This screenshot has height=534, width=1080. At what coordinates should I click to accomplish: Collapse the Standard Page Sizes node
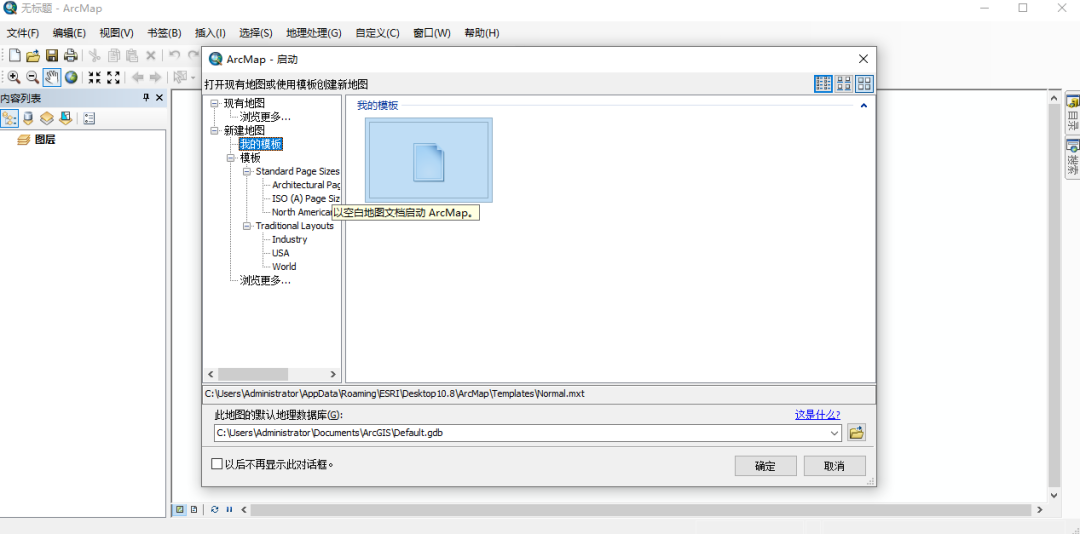(246, 172)
